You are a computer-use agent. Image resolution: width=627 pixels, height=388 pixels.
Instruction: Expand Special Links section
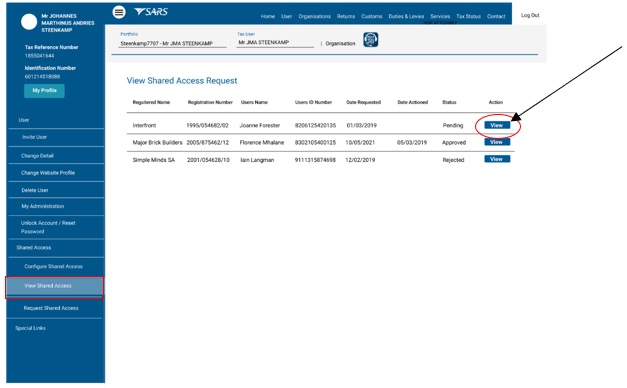30,328
